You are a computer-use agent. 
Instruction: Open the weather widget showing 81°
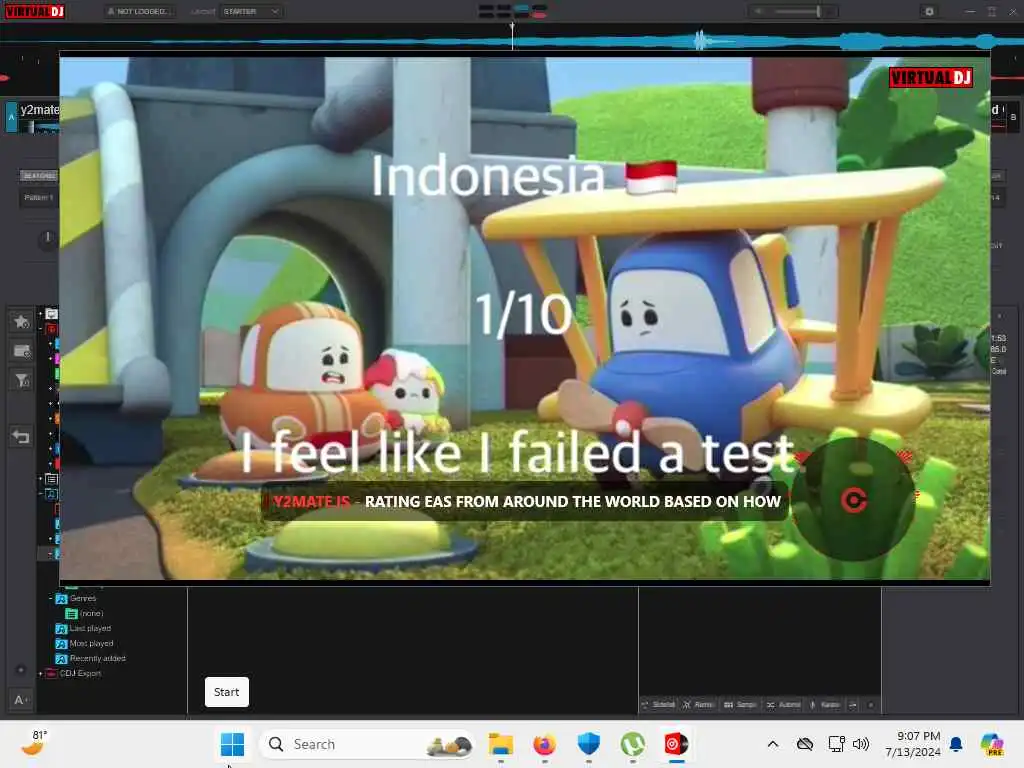[x=35, y=743]
